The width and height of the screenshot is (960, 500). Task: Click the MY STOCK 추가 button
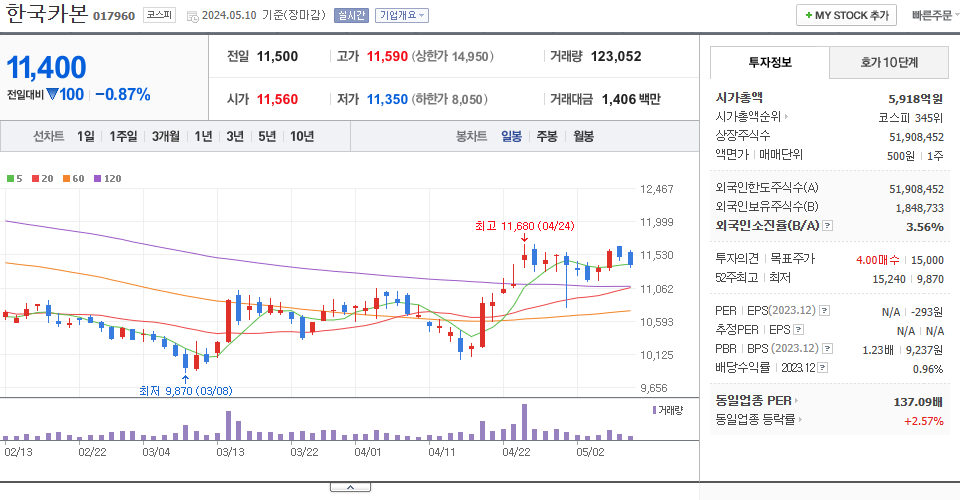click(x=846, y=15)
